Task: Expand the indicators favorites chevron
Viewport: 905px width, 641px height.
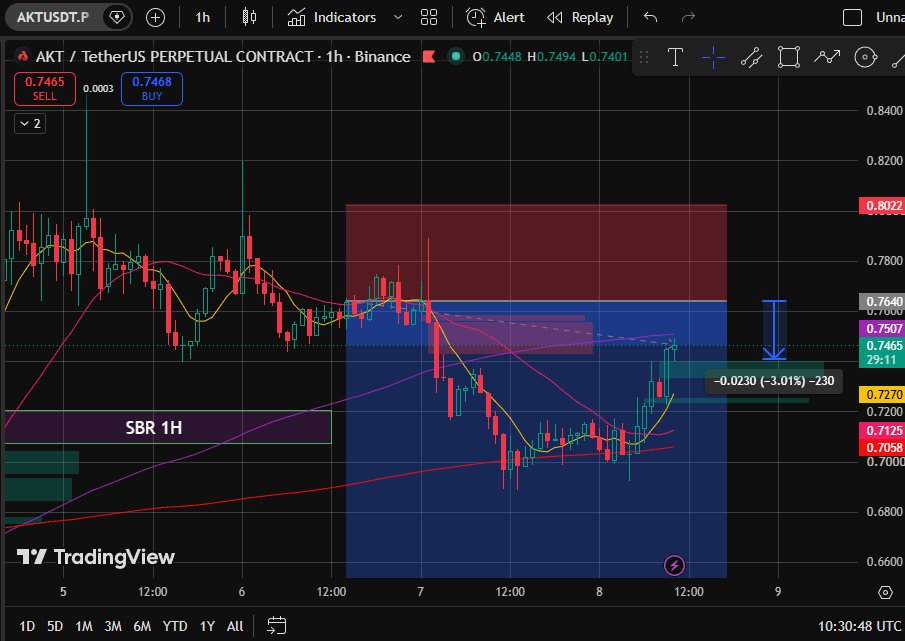Action: point(398,17)
